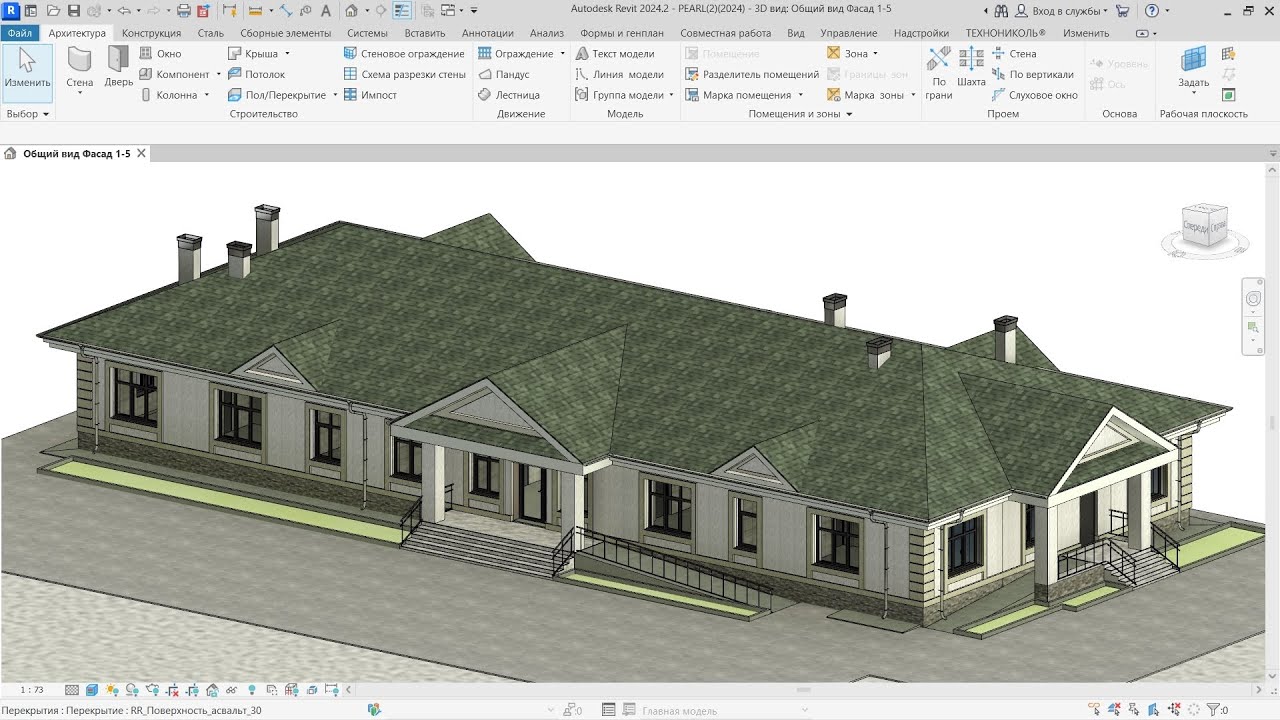This screenshot has width=1280, height=720.
Task: Open the Файл menu
Action: 20,33
